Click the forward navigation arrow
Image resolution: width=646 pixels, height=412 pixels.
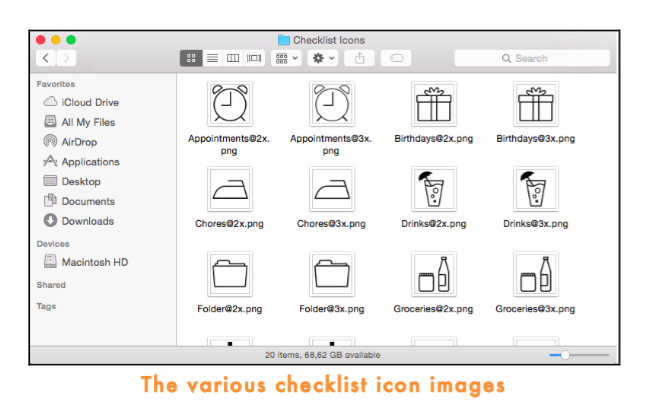pos(66,58)
